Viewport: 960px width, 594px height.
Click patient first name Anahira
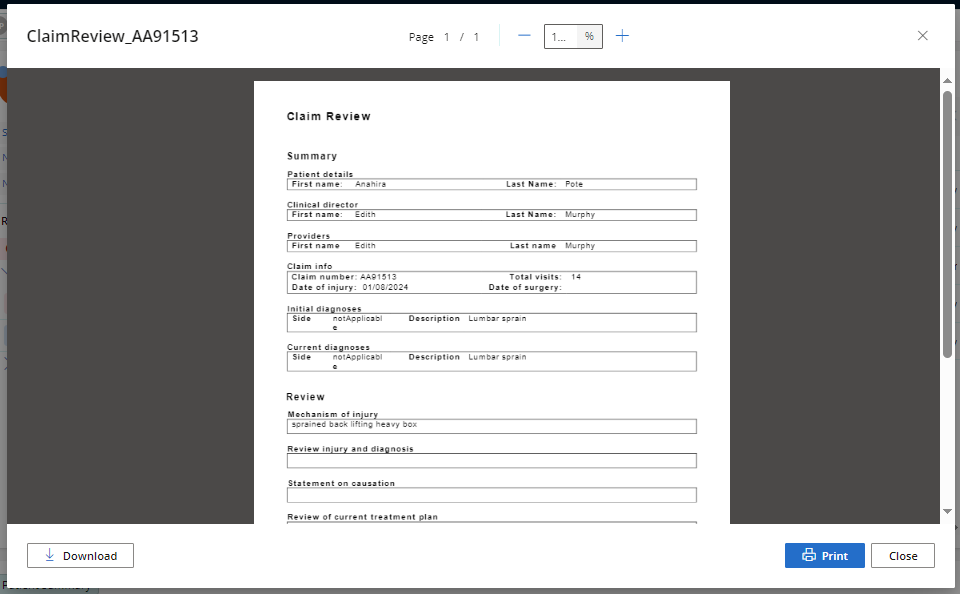370,184
